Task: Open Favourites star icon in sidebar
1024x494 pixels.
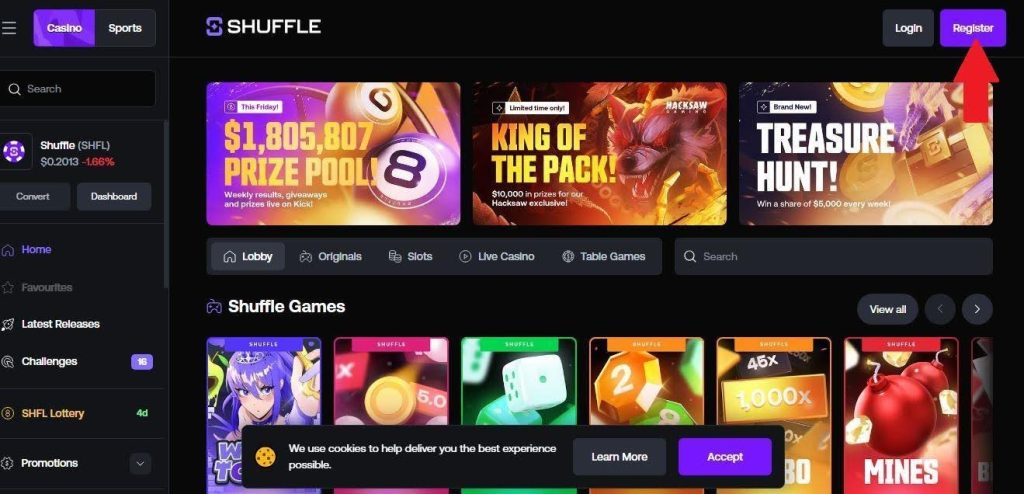Action: tap(7, 288)
